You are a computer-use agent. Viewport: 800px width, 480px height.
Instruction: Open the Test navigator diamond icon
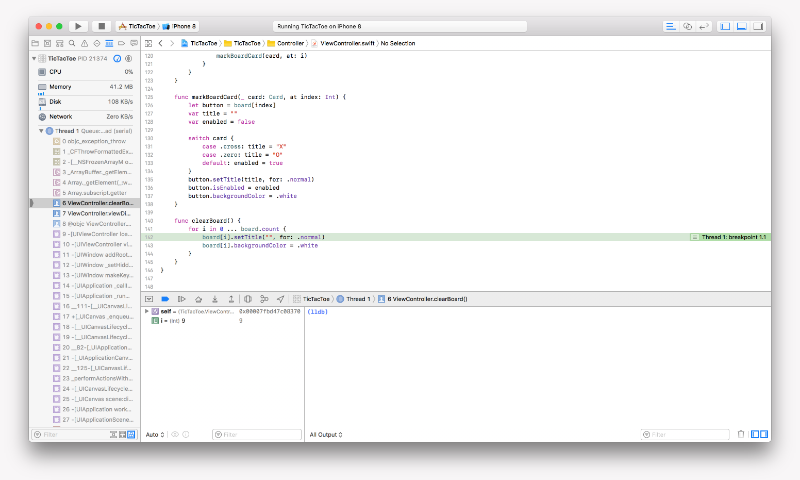pyautogui.click(x=96, y=43)
